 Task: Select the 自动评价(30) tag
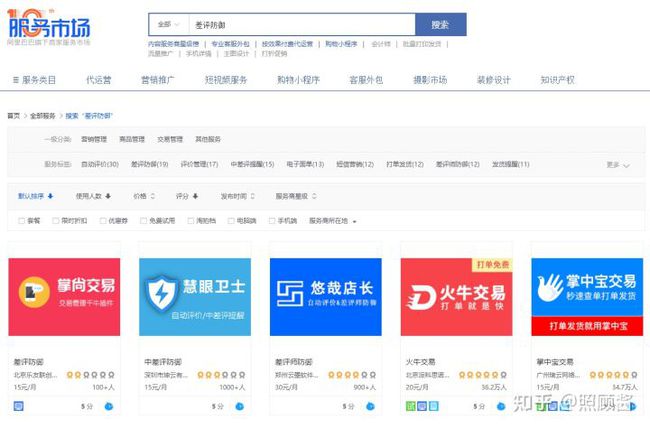[100, 165]
